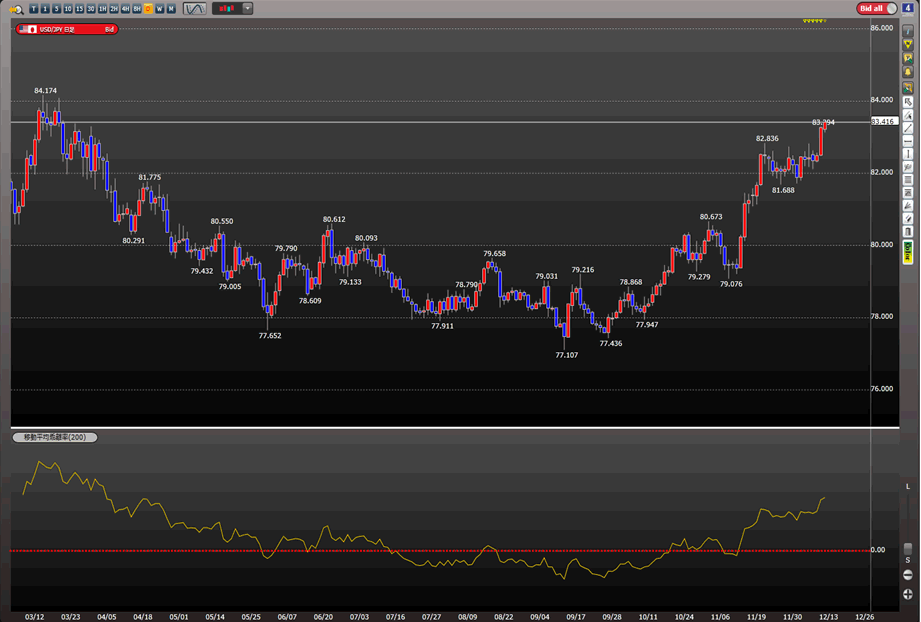Select the horizontal line drawing tool
921x622 pixels.
point(908,141)
